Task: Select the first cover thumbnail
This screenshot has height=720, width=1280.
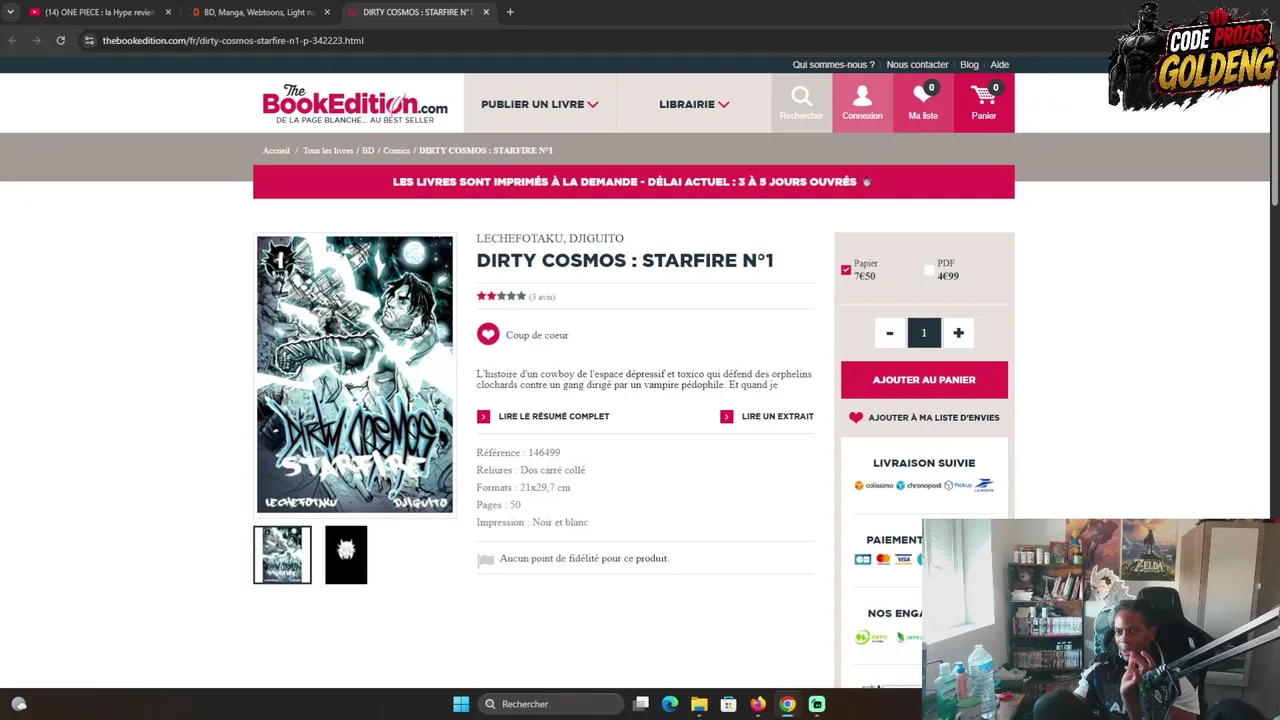Action: coord(282,555)
